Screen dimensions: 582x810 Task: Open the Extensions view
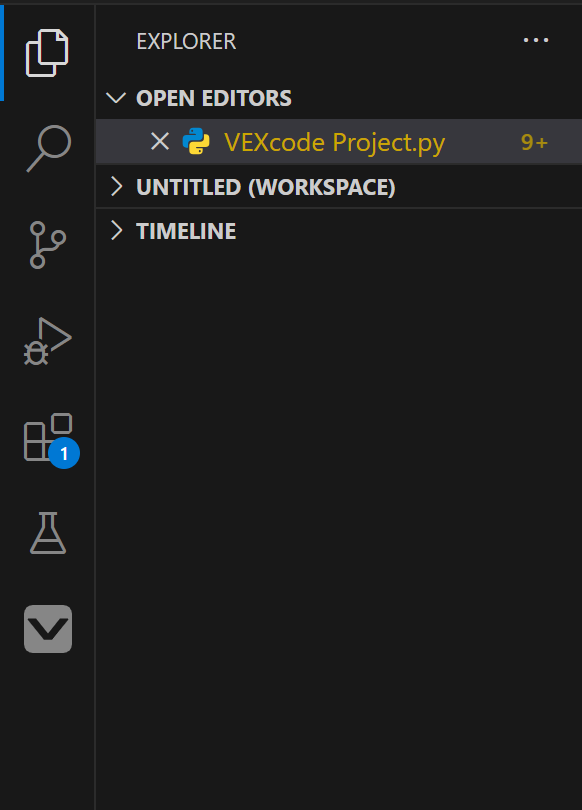47,436
